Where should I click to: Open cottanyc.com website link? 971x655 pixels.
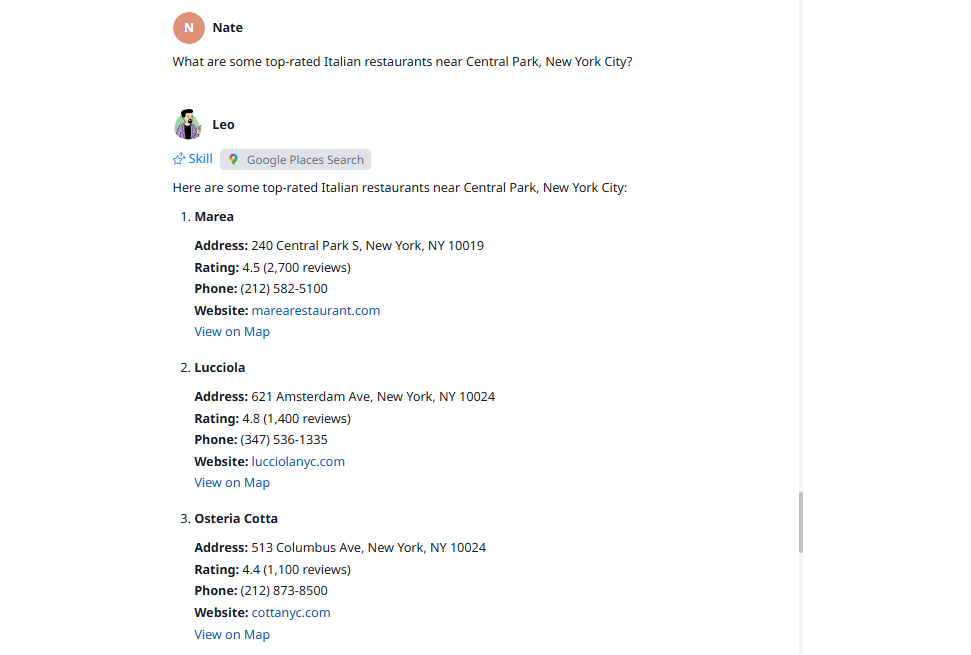click(291, 613)
